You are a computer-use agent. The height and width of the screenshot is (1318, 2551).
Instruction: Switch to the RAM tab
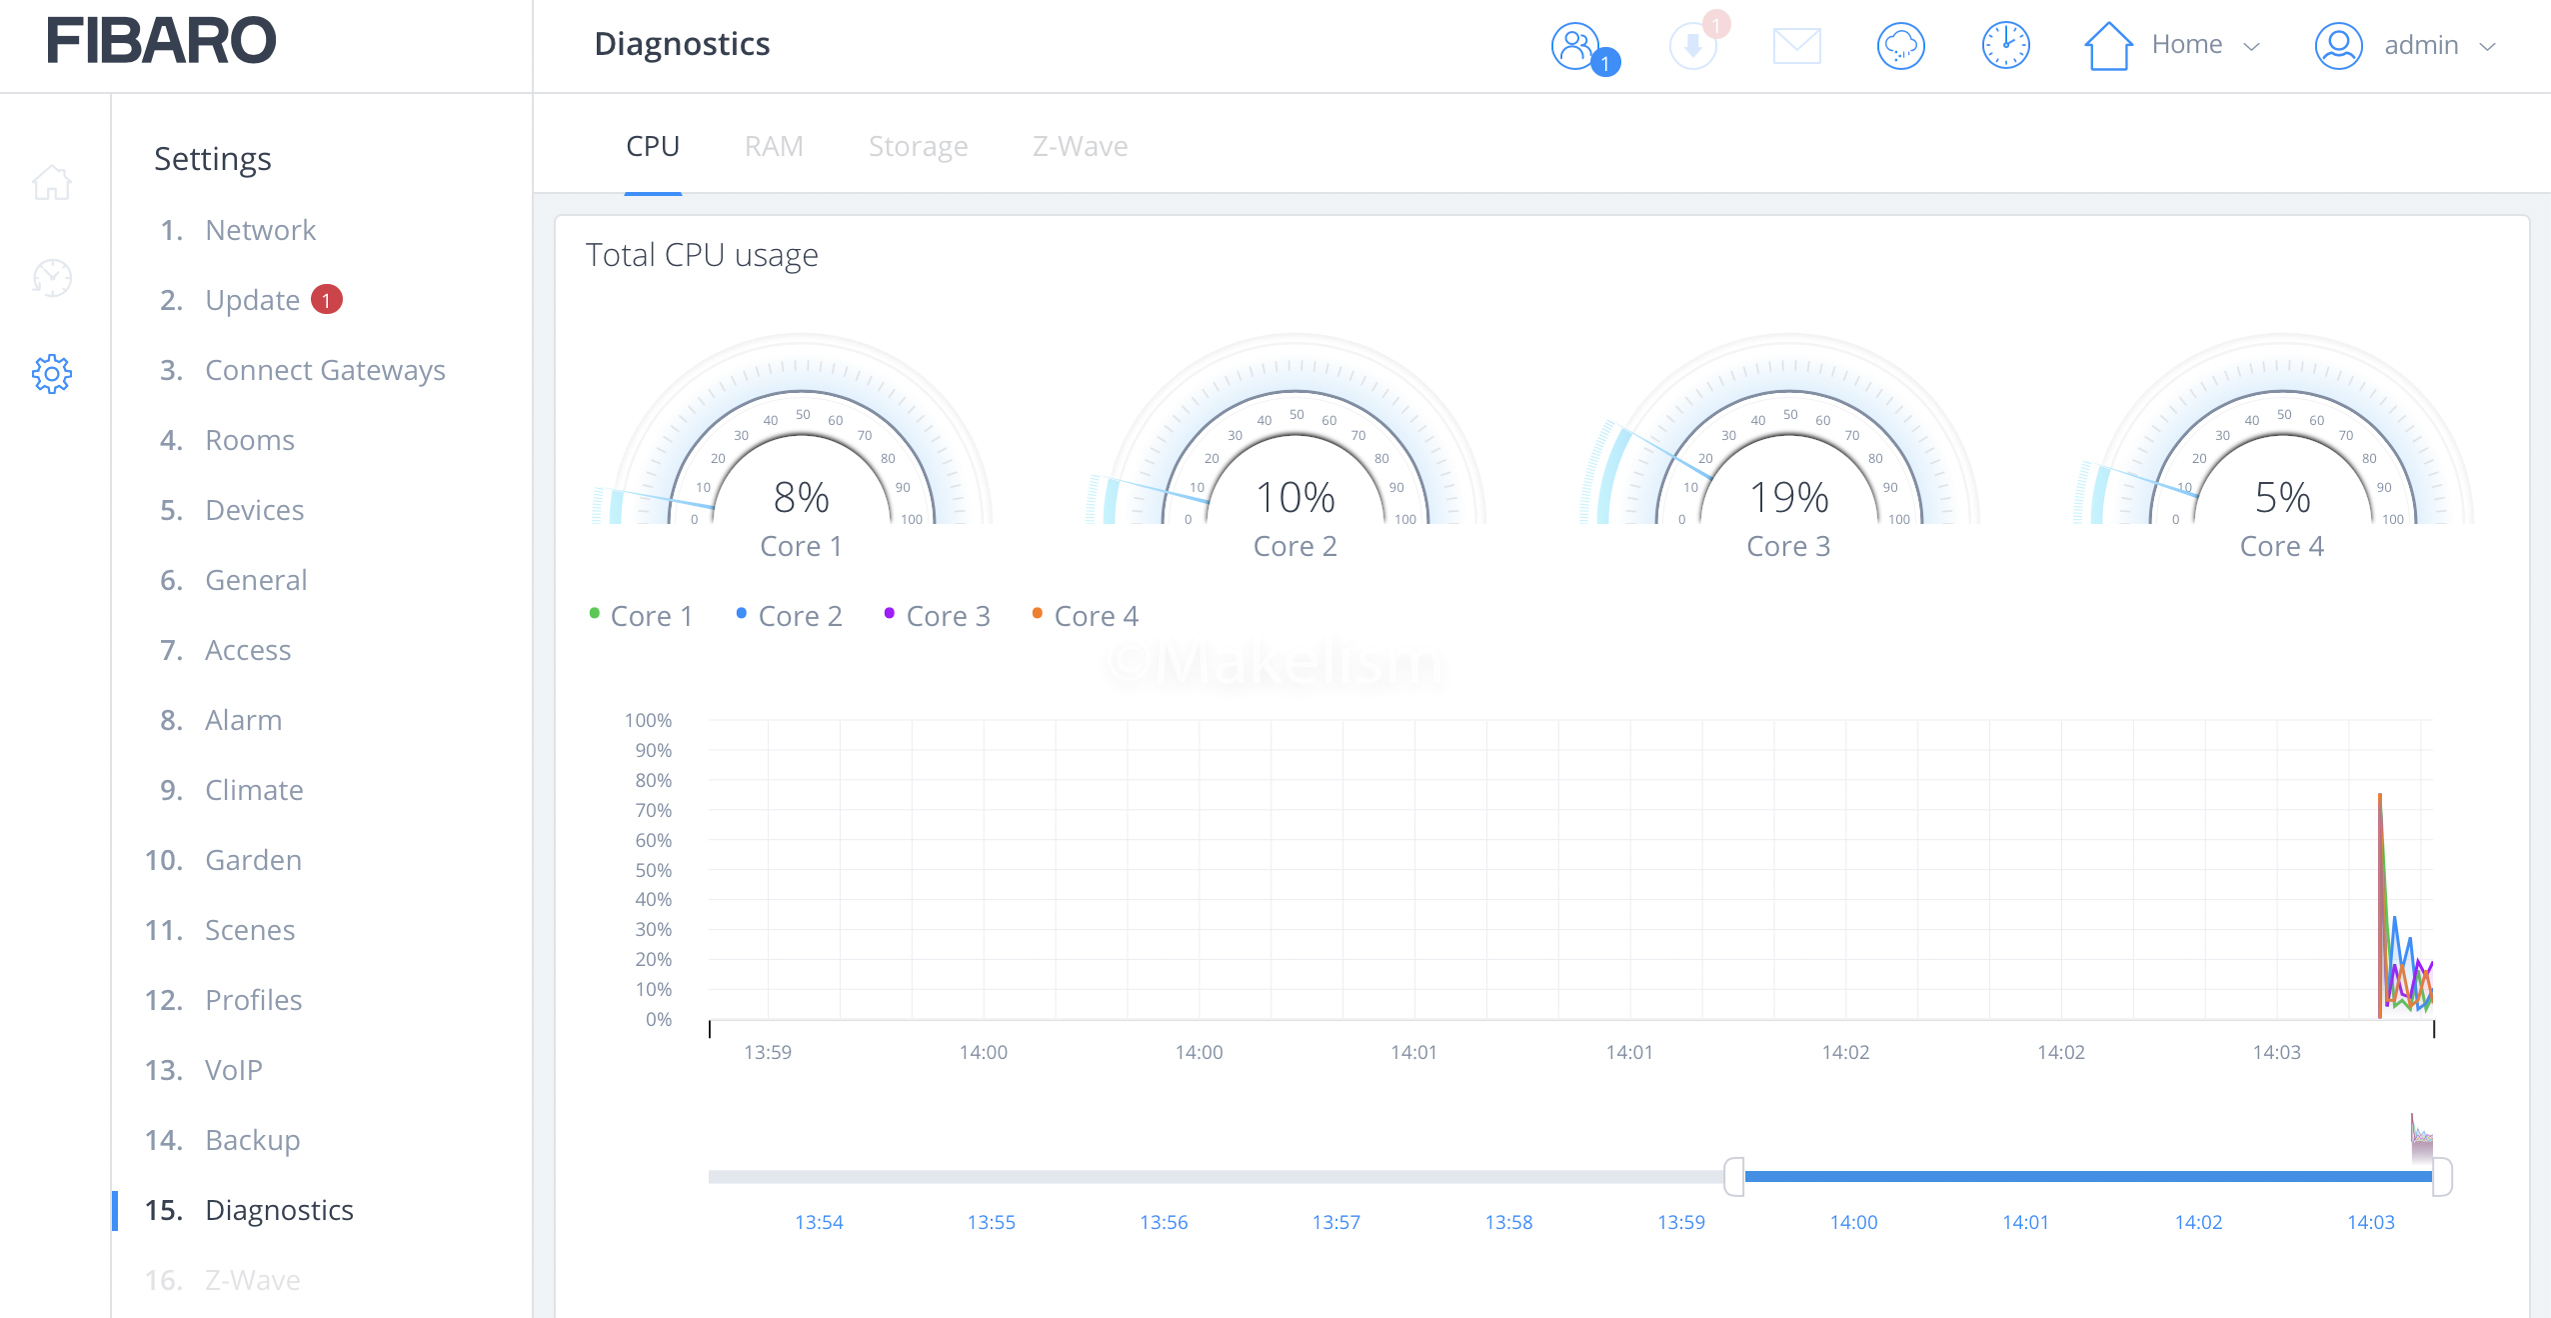coord(773,147)
